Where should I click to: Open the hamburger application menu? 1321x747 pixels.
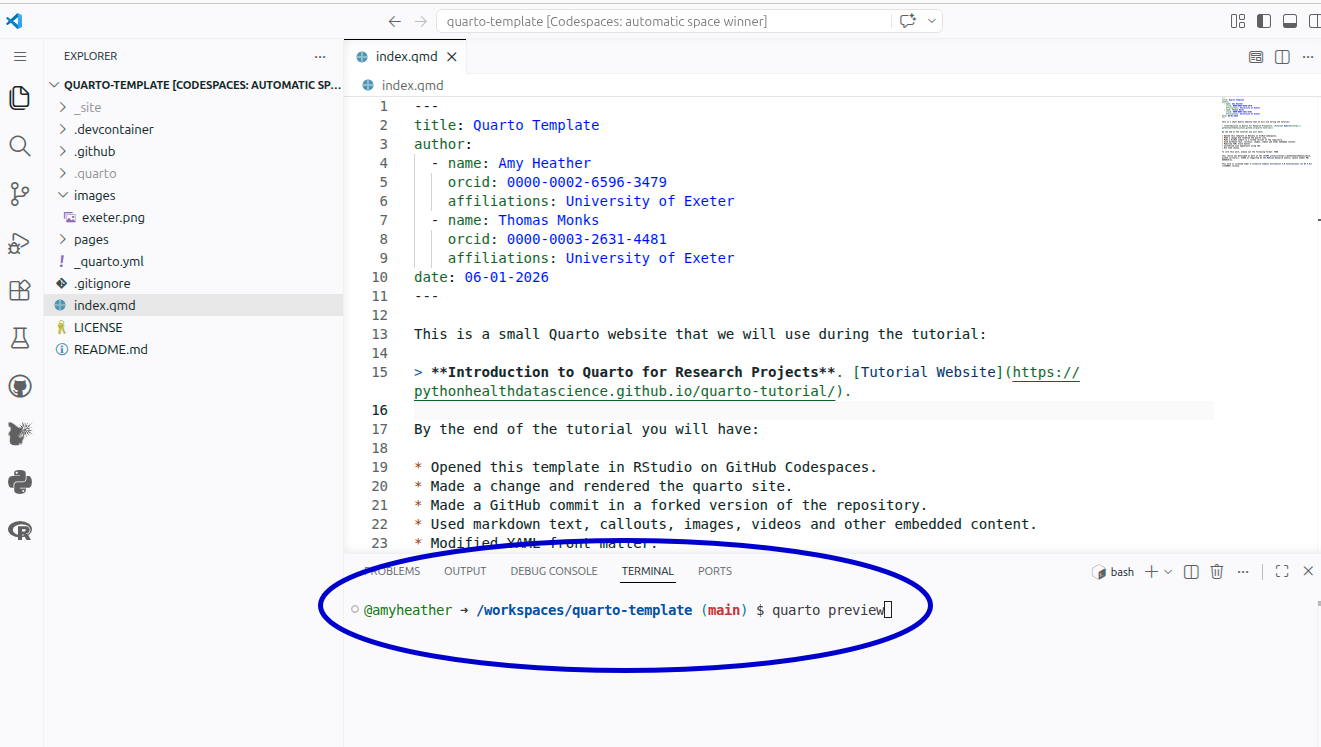point(20,57)
